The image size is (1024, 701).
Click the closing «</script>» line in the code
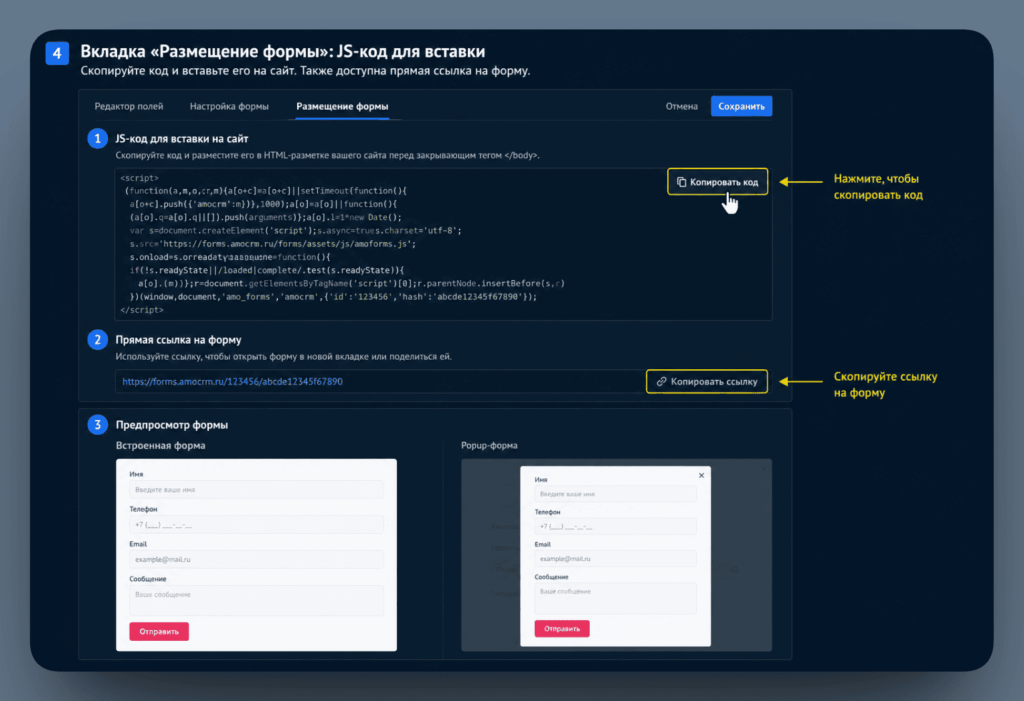coord(142,310)
